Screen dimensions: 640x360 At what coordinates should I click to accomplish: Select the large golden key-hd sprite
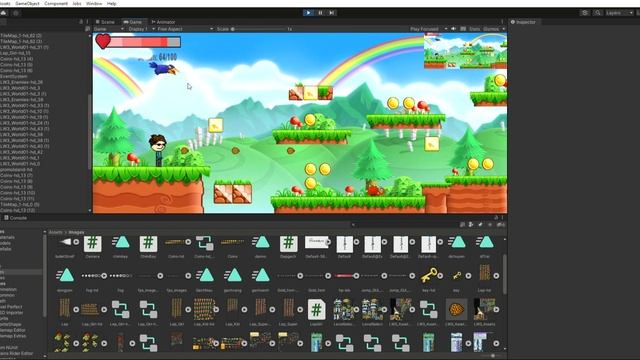coord(429,276)
